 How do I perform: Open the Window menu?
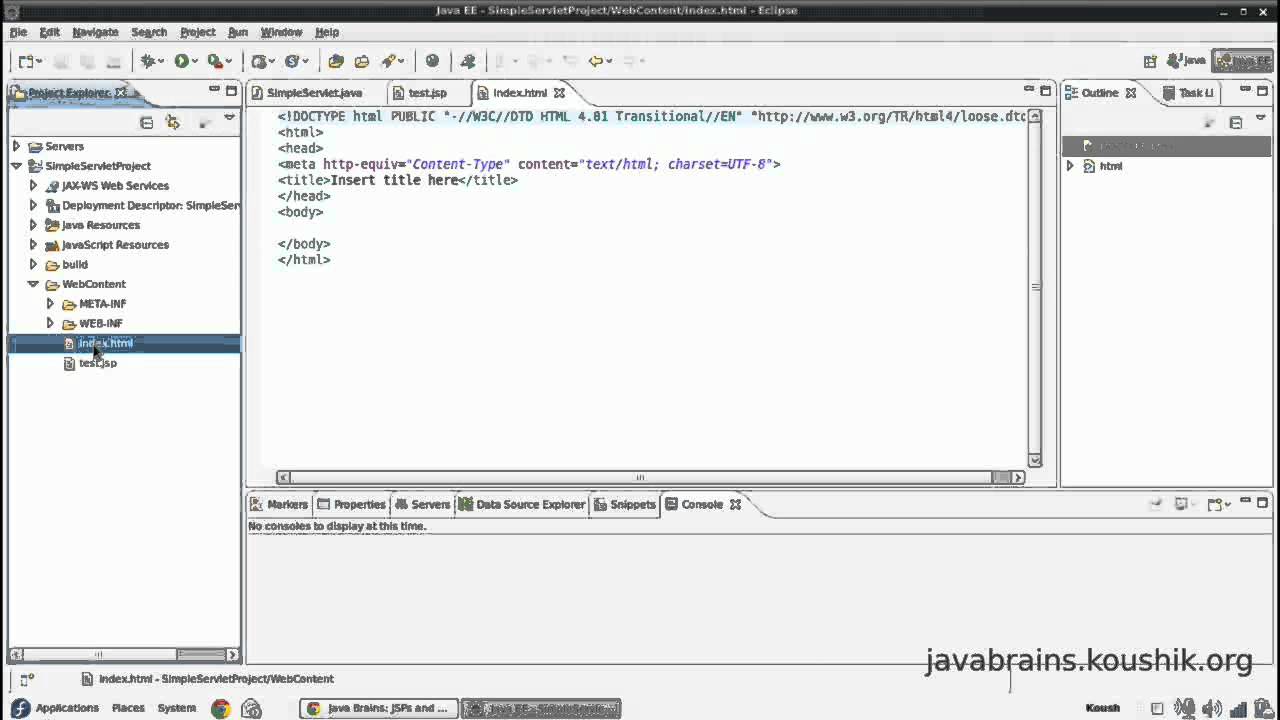tap(282, 32)
